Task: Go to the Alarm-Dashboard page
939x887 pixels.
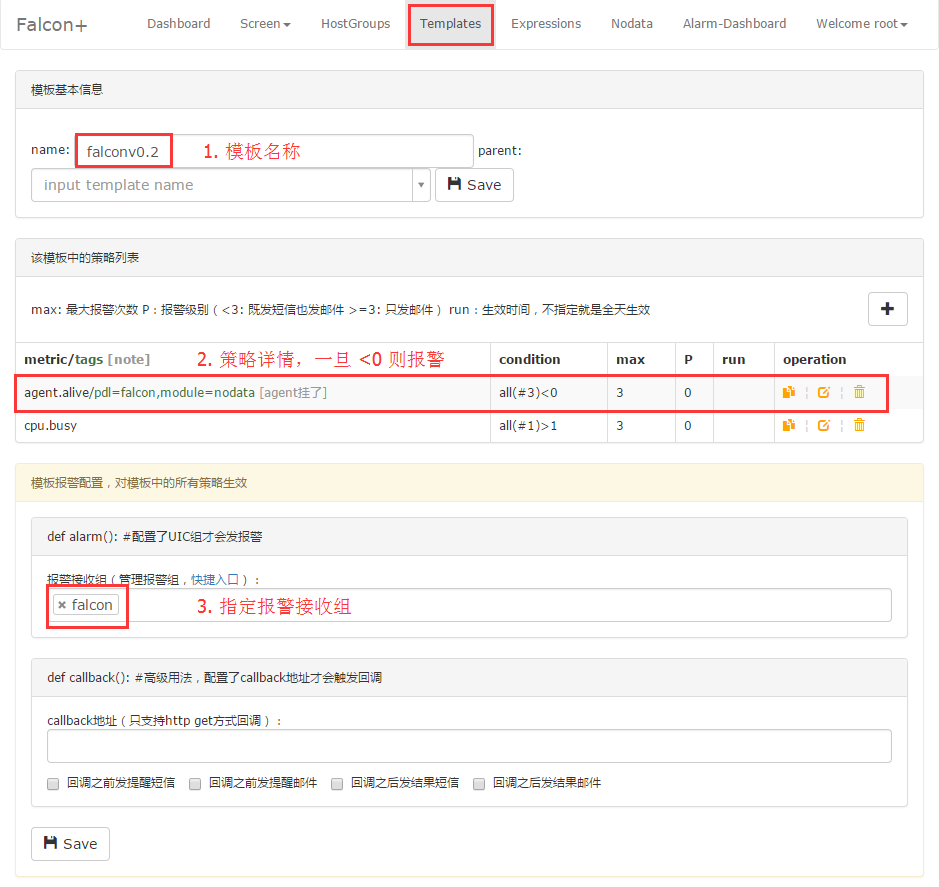Action: [x=734, y=24]
